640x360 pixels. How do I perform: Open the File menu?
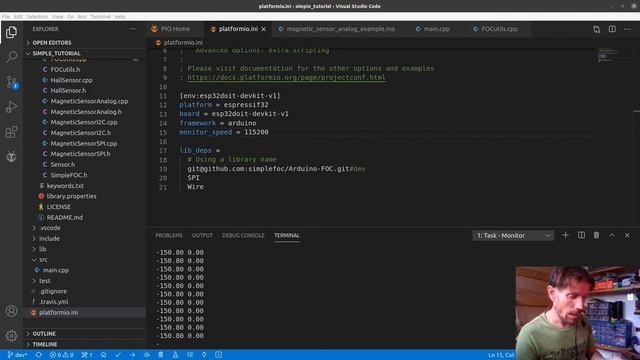tap(6, 16)
